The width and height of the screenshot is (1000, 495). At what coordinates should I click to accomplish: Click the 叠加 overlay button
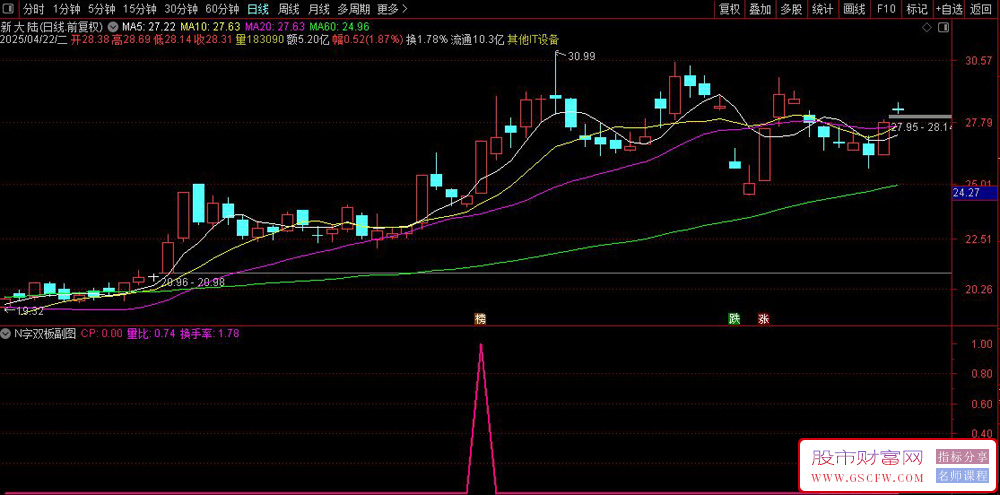pyautogui.click(x=760, y=9)
